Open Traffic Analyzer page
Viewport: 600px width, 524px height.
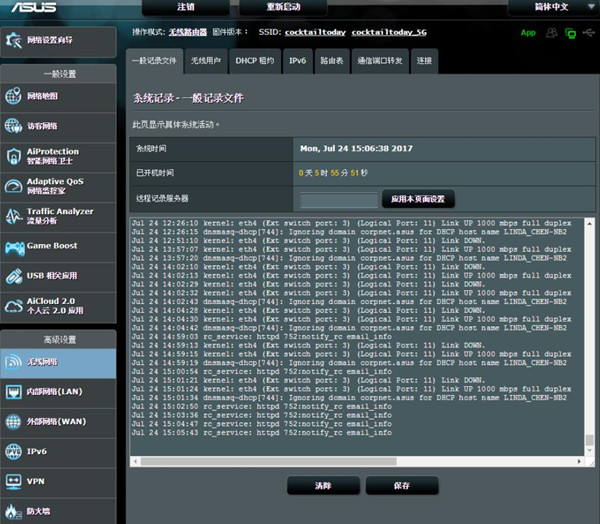pyautogui.click(x=58, y=216)
